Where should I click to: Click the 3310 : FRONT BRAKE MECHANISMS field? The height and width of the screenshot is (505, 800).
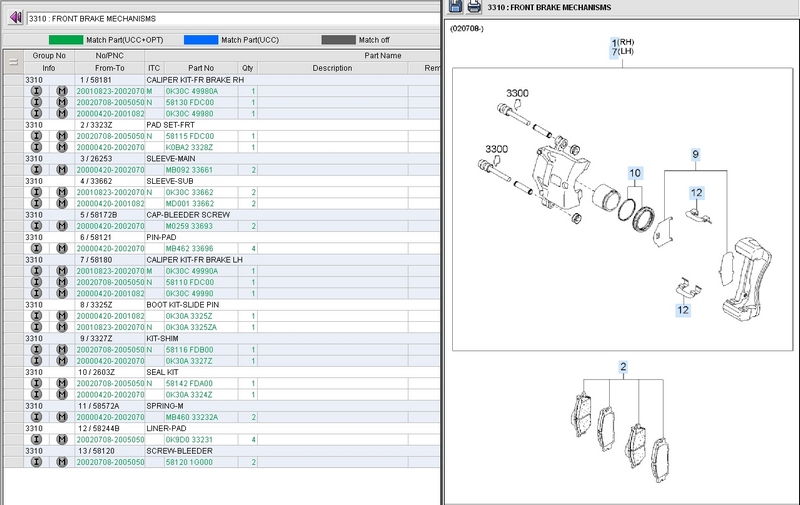pyautogui.click(x=220, y=18)
